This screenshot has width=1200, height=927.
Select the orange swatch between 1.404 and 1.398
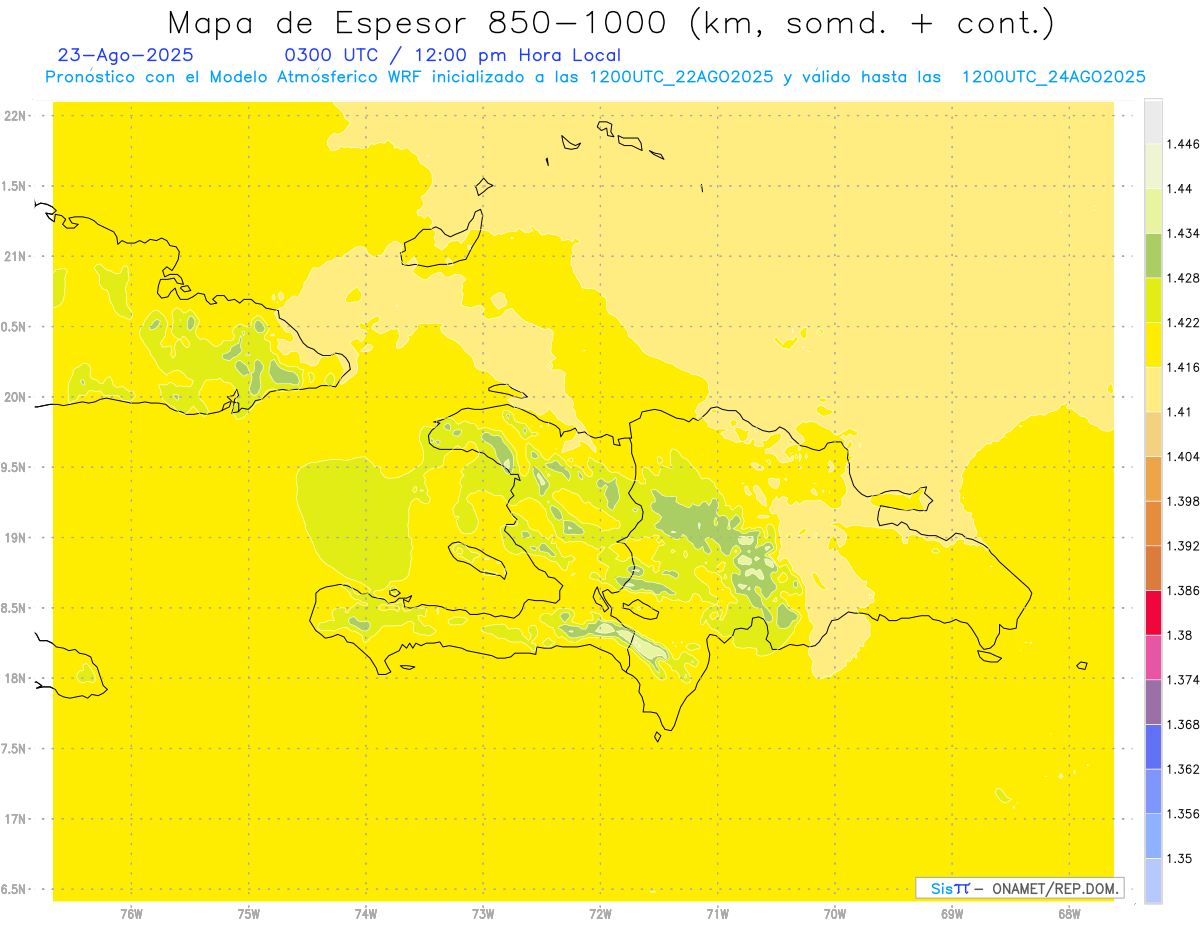1153,478
